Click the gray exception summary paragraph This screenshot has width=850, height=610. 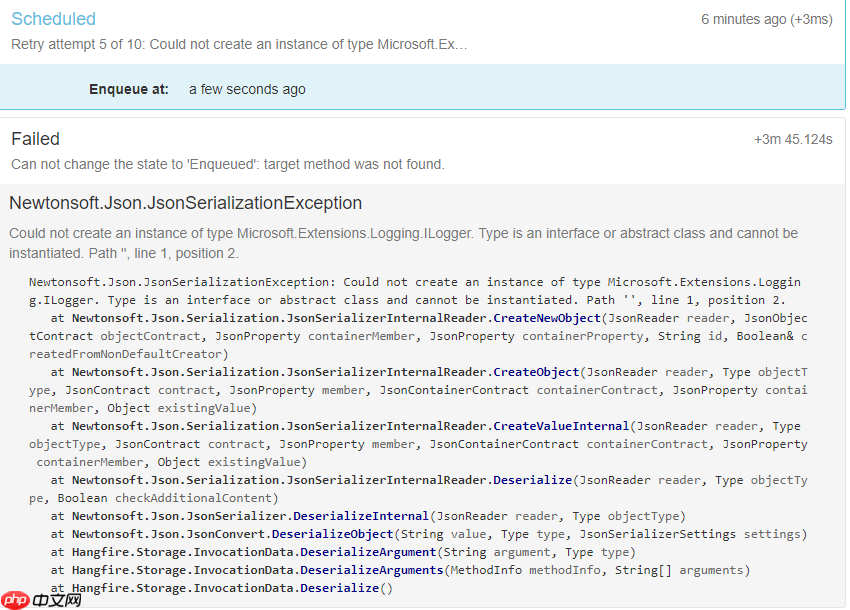tap(403, 243)
